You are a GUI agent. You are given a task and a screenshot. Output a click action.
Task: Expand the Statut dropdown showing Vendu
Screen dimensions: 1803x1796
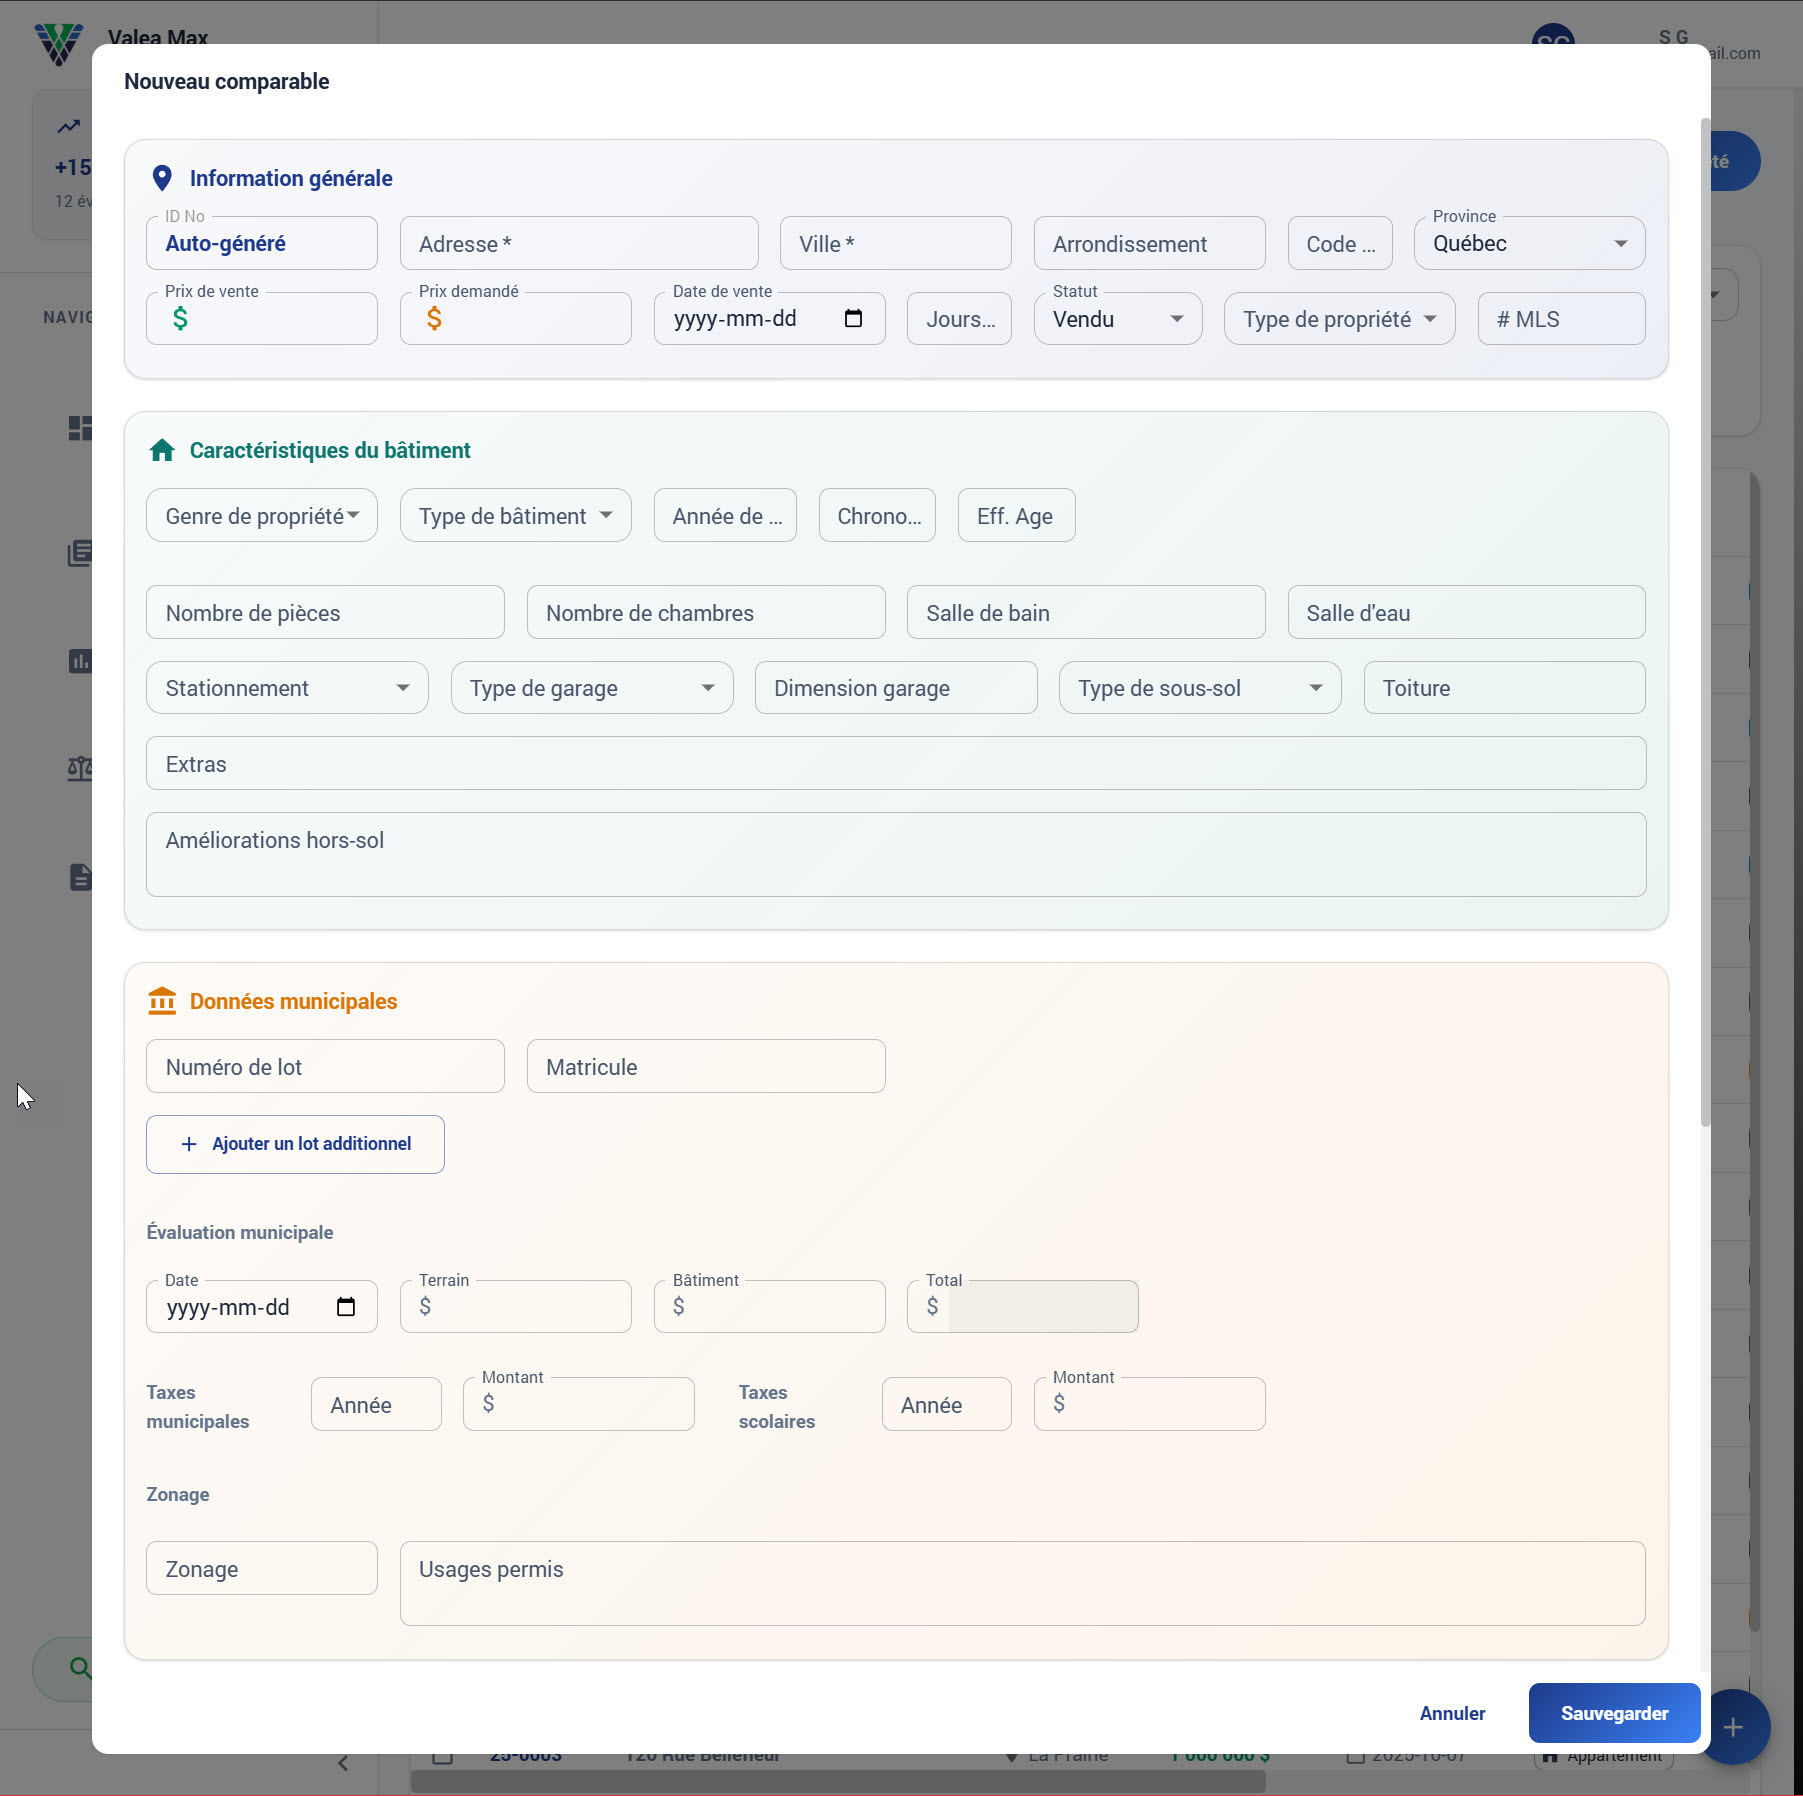pos(1117,319)
